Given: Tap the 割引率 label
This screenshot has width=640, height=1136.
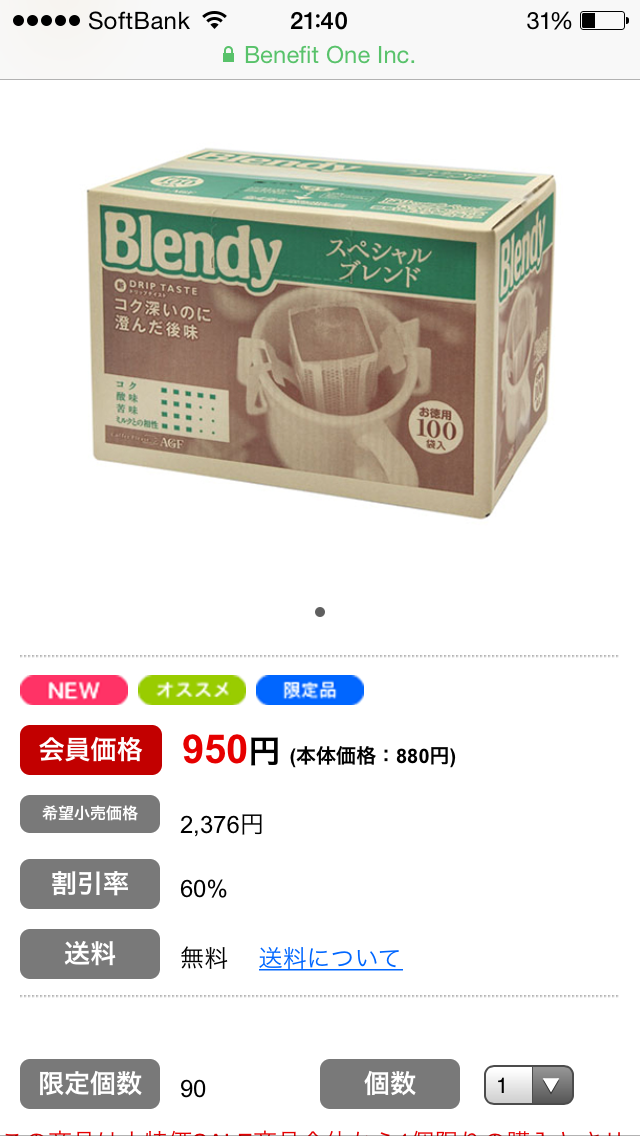Looking at the screenshot, I should (x=90, y=884).
